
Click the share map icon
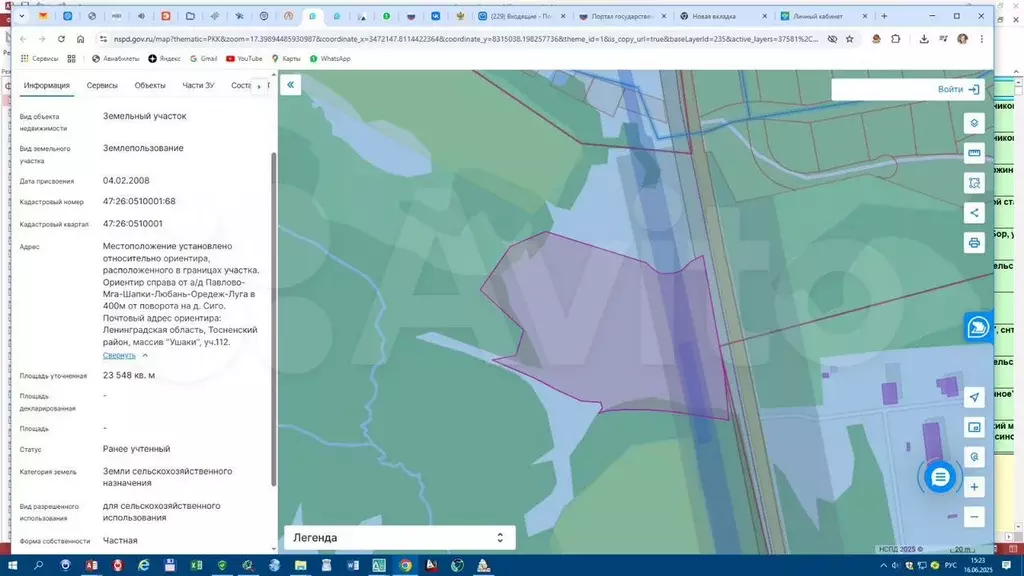pyautogui.click(x=974, y=213)
